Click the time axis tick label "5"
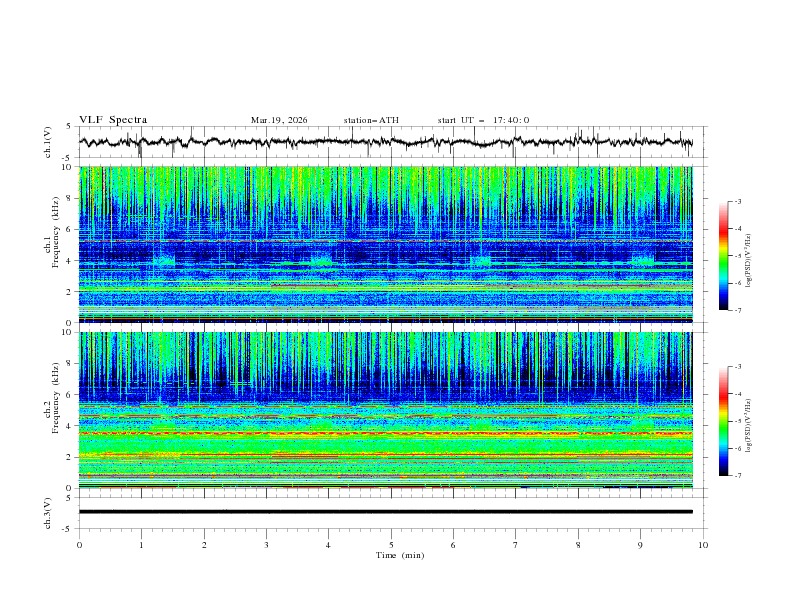The image size is (792, 612). [391, 545]
